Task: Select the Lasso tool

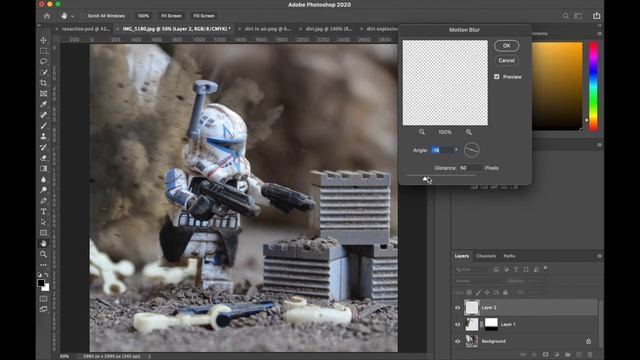Action: click(x=43, y=61)
